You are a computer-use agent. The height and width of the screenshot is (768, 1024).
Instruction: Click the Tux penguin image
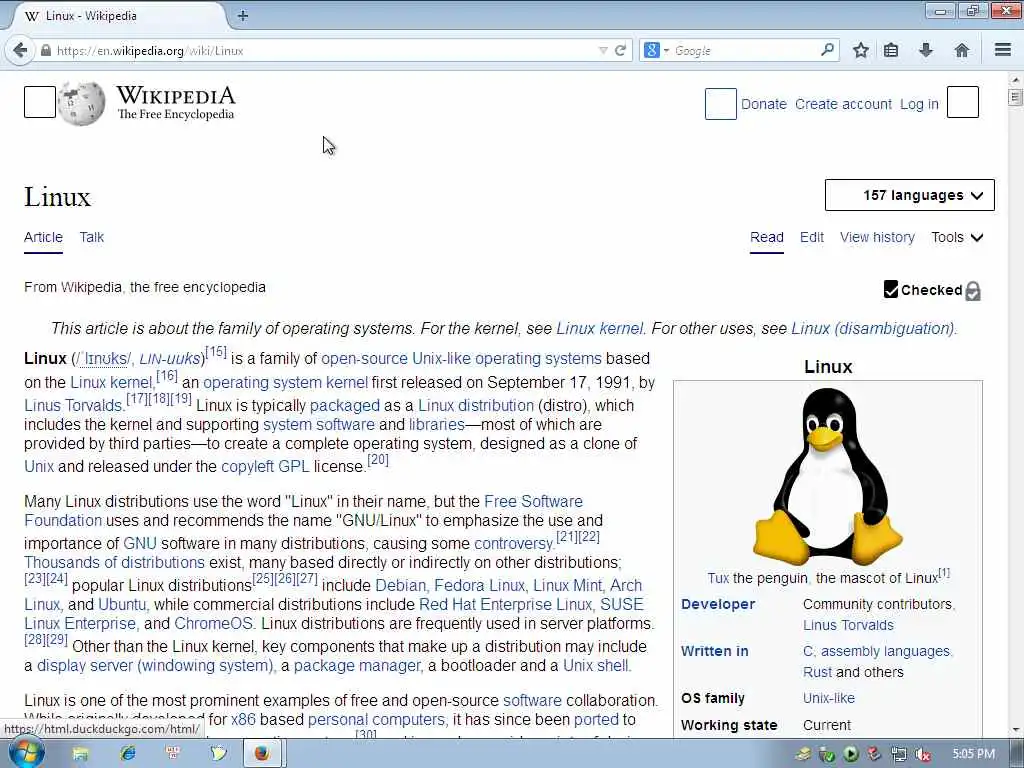click(x=828, y=475)
